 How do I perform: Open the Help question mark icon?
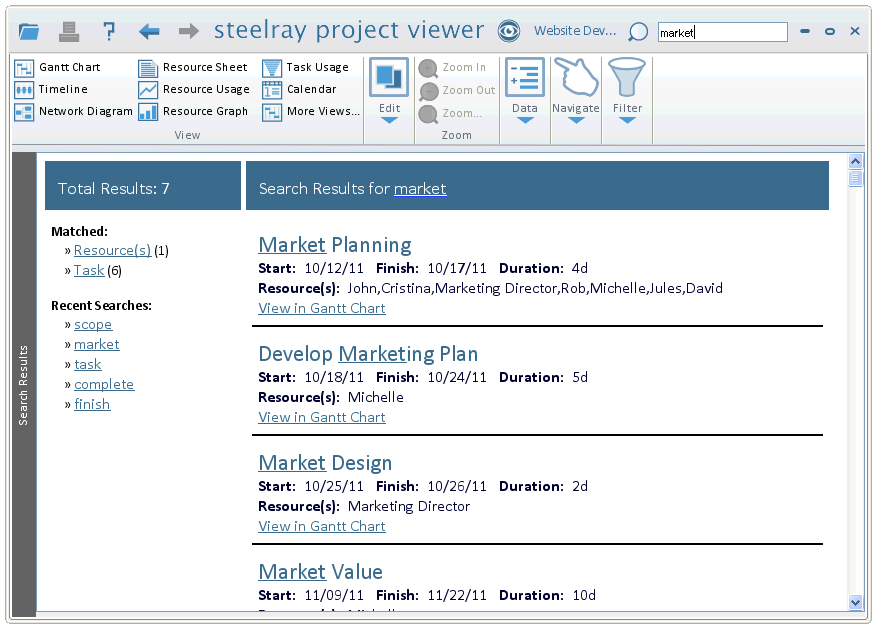tap(108, 30)
